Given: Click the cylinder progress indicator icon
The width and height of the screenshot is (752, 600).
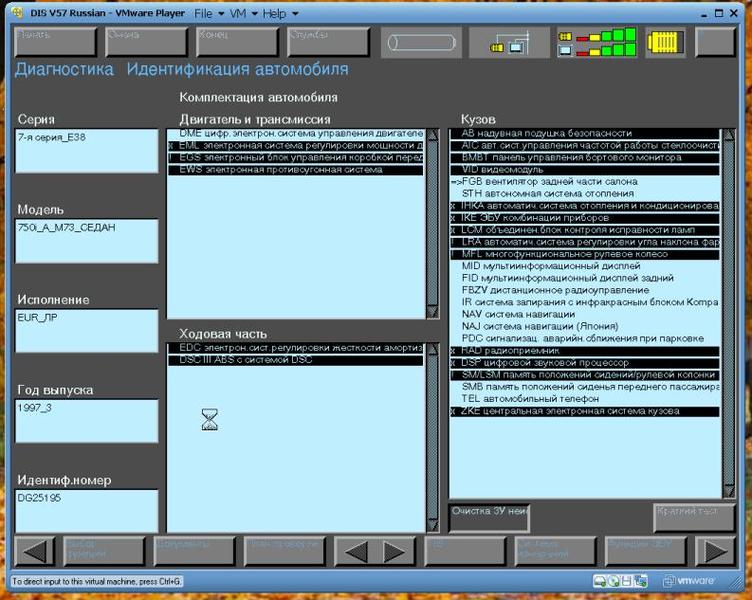Looking at the screenshot, I should [x=421, y=43].
